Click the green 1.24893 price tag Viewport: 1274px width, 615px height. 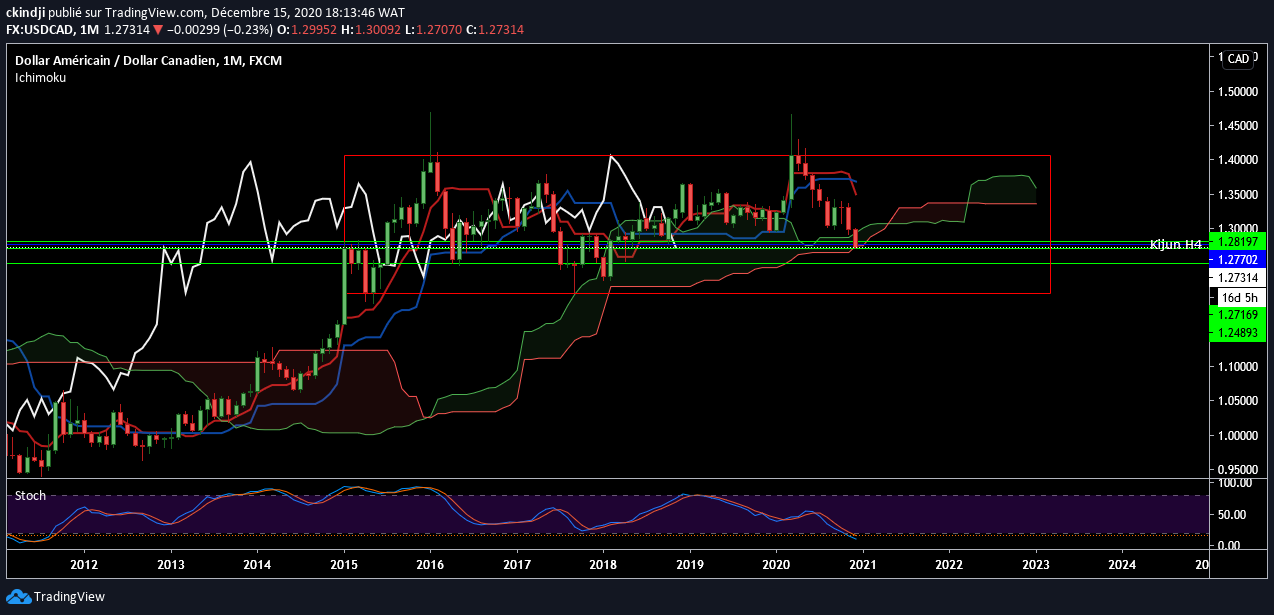pyautogui.click(x=1237, y=333)
